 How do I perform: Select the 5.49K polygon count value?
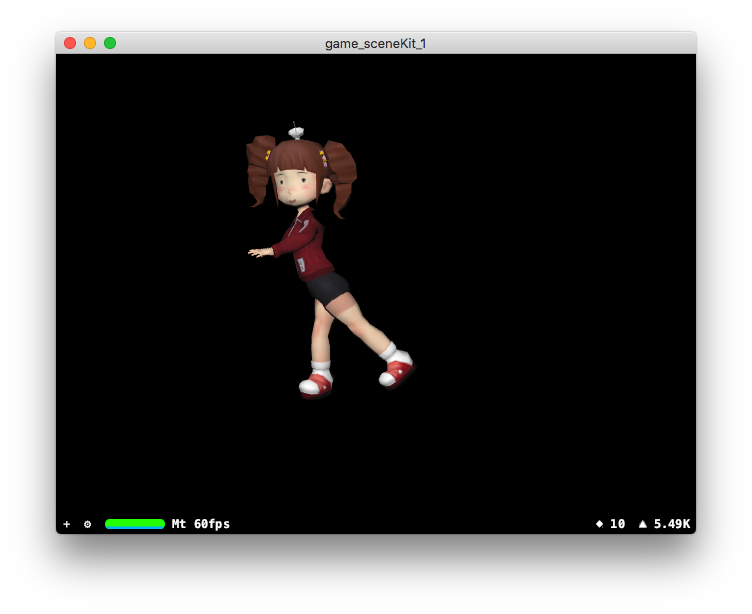pos(672,524)
